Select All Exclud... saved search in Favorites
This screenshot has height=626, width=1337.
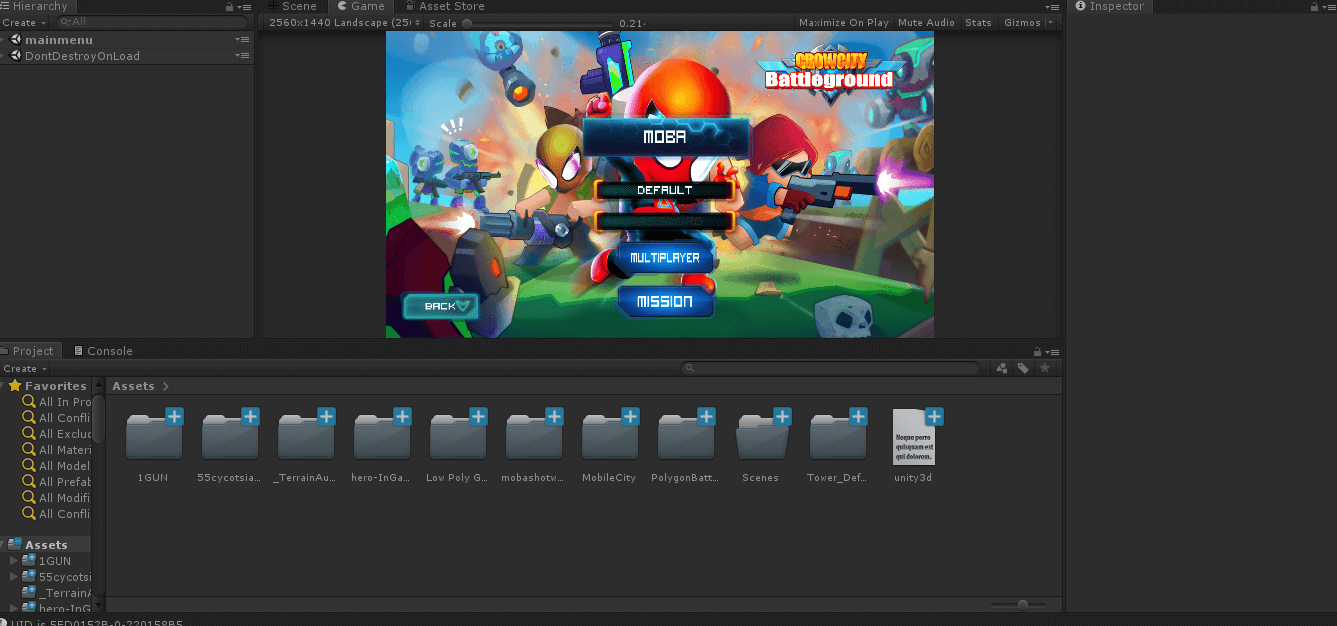click(x=56, y=434)
